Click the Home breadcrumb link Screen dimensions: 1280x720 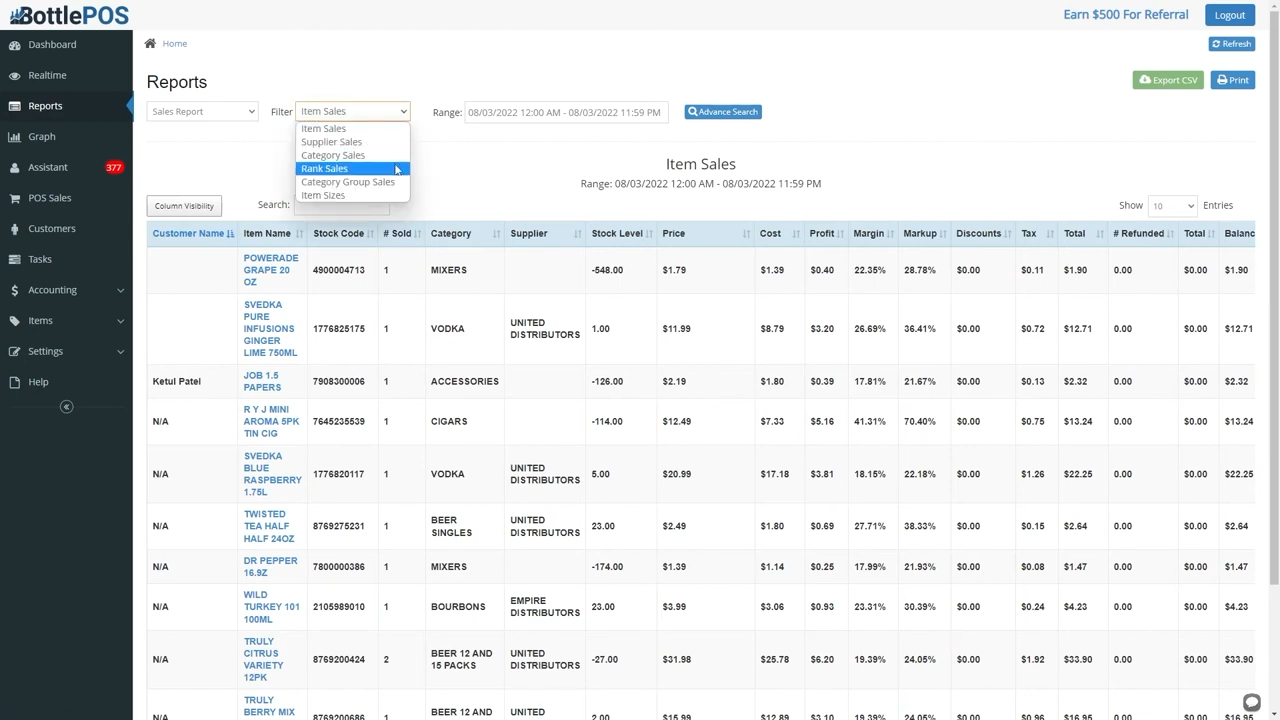[x=175, y=44]
